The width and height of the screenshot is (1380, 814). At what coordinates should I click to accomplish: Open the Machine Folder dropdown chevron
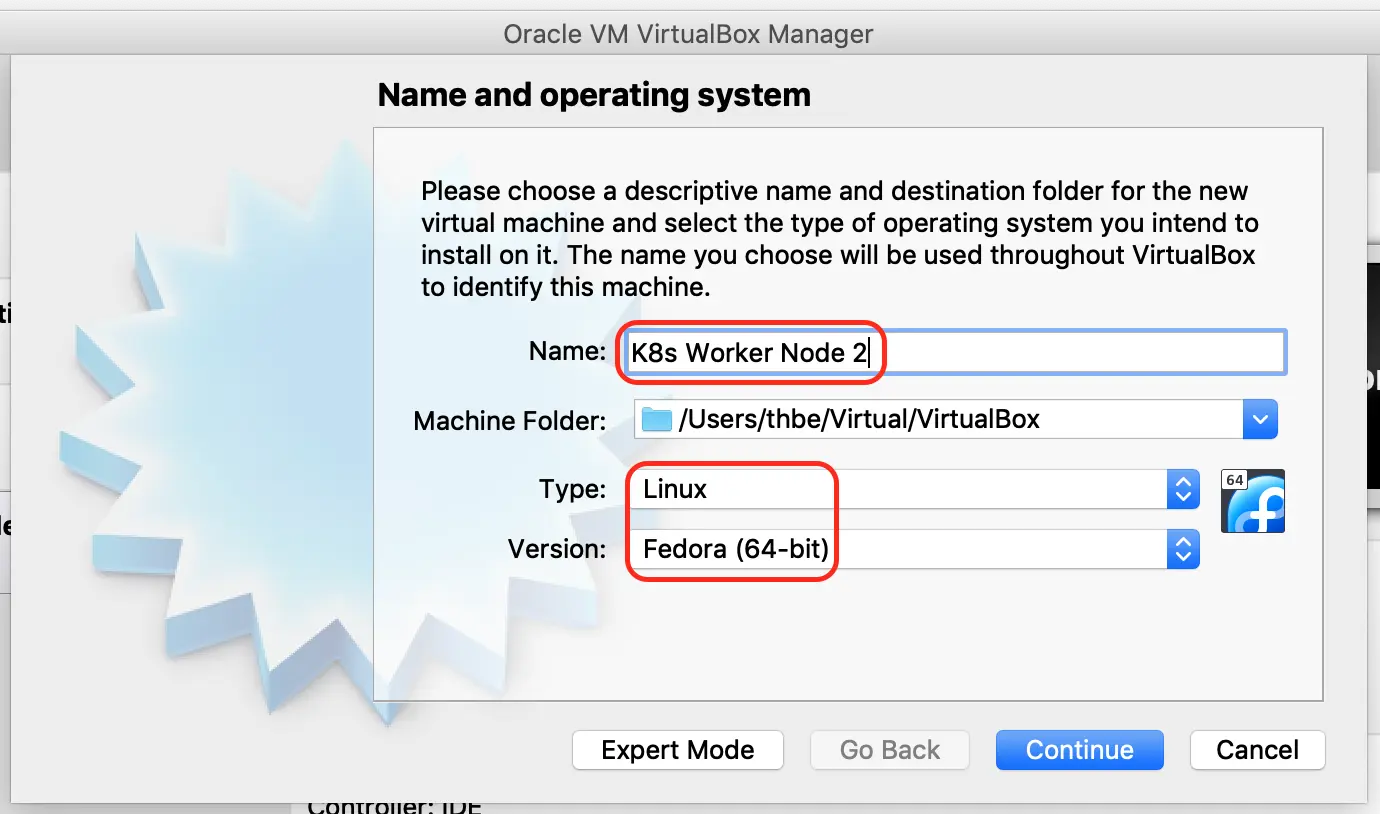(1260, 419)
